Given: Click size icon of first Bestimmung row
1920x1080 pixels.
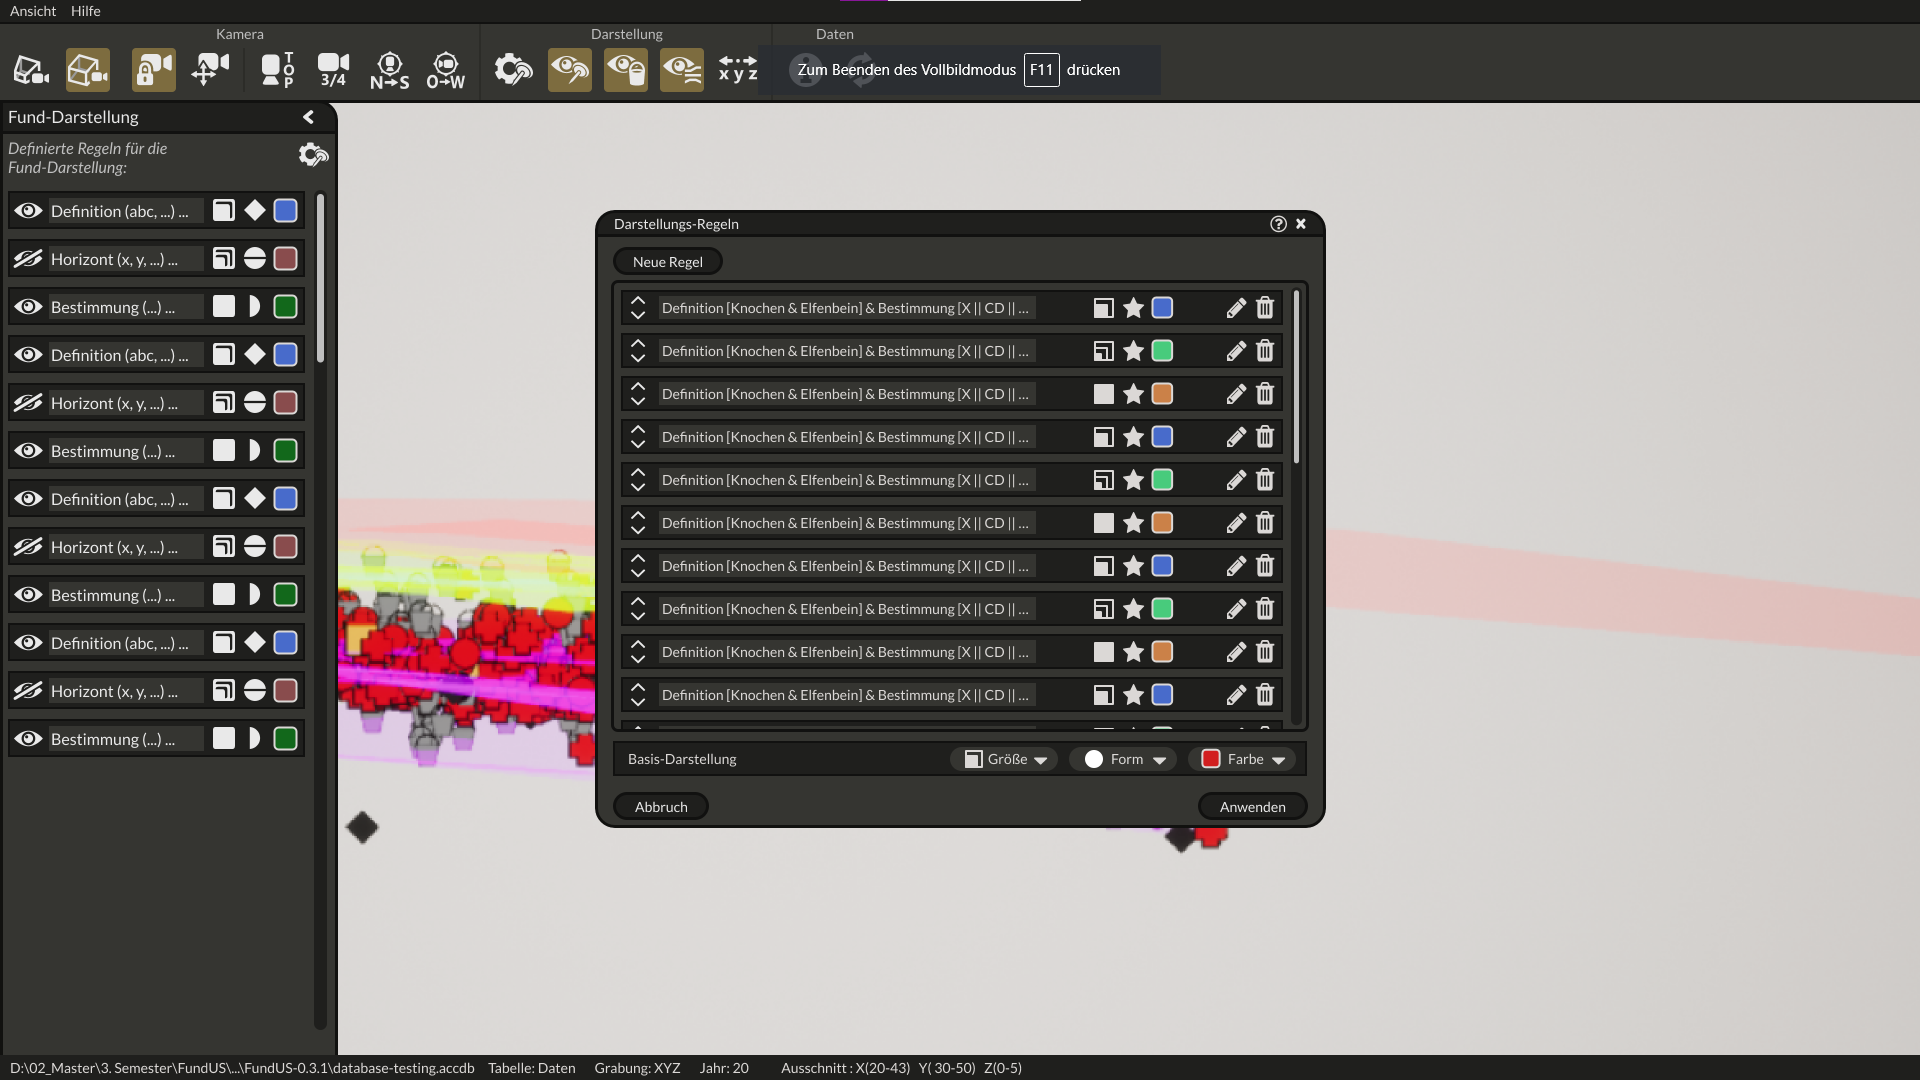Looking at the screenshot, I should (x=224, y=307).
